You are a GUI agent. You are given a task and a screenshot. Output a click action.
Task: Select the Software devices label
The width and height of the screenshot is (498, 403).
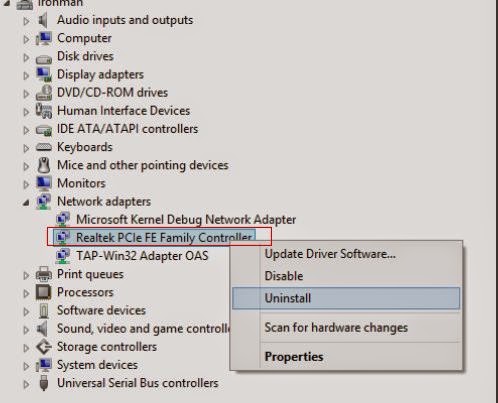(101, 310)
